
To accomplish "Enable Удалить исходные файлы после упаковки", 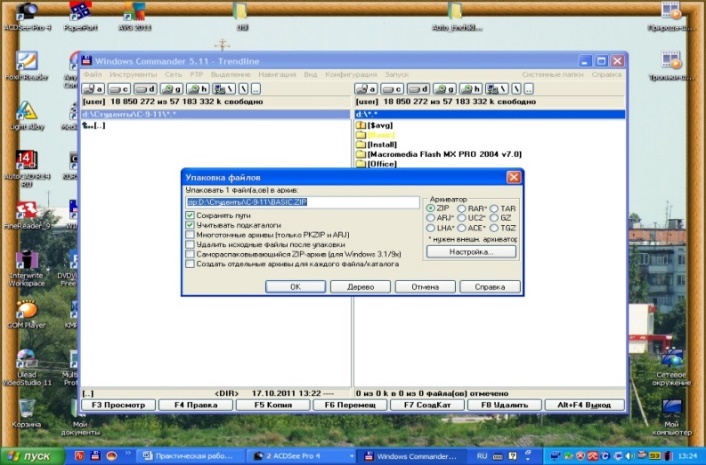I will pos(190,244).
